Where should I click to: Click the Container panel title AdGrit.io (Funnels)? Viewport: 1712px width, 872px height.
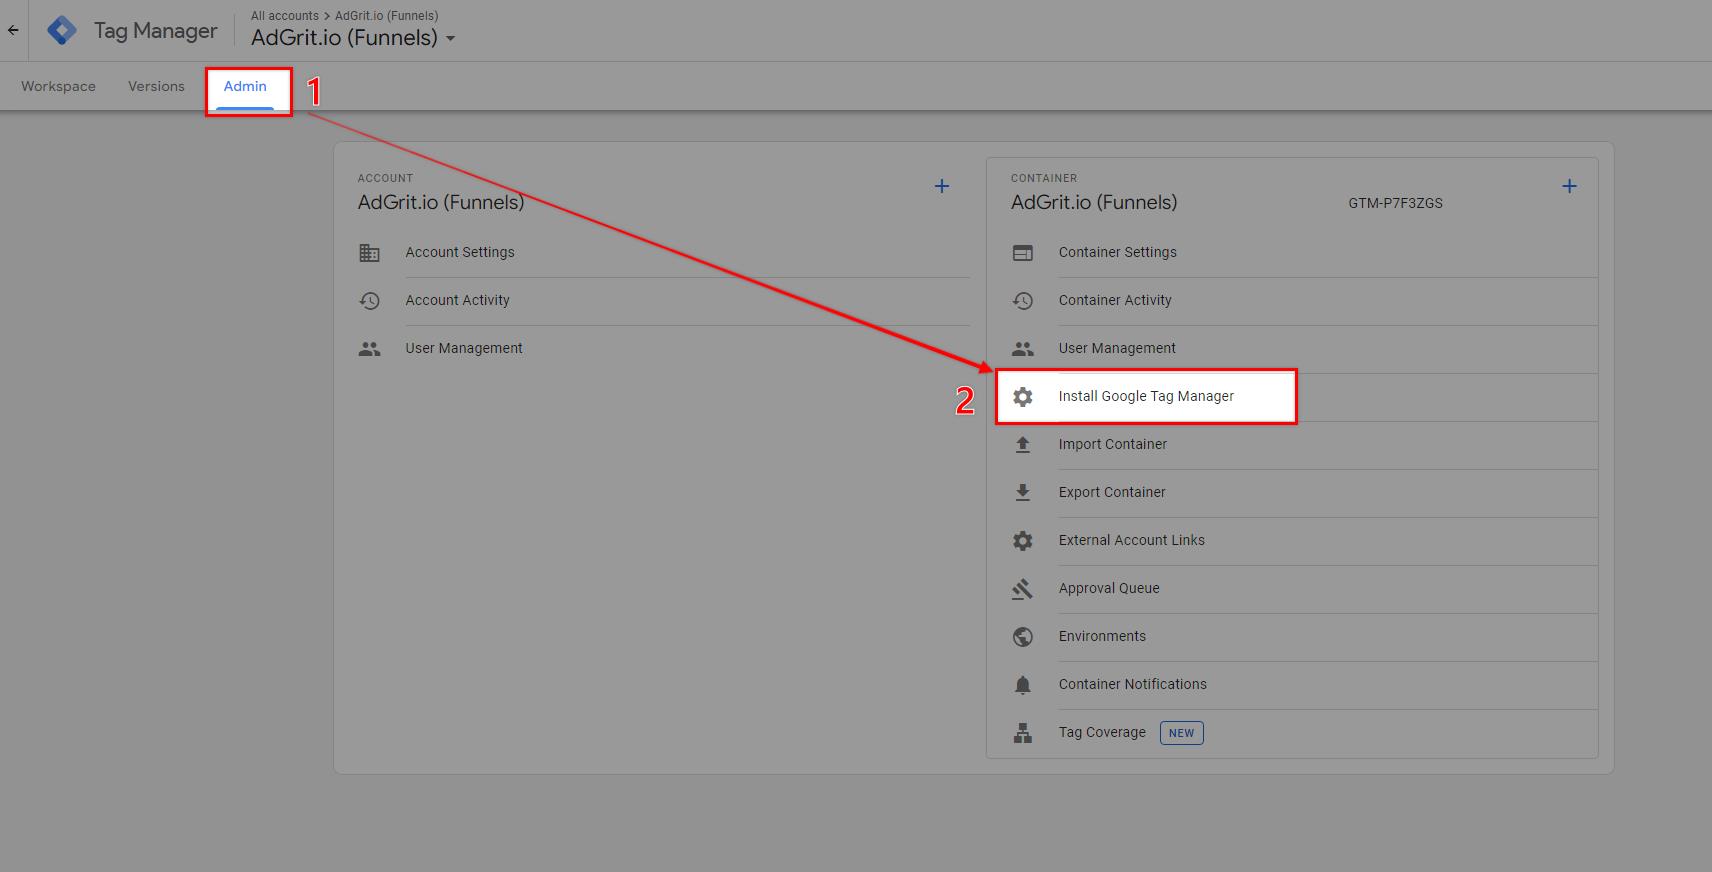tap(1094, 202)
